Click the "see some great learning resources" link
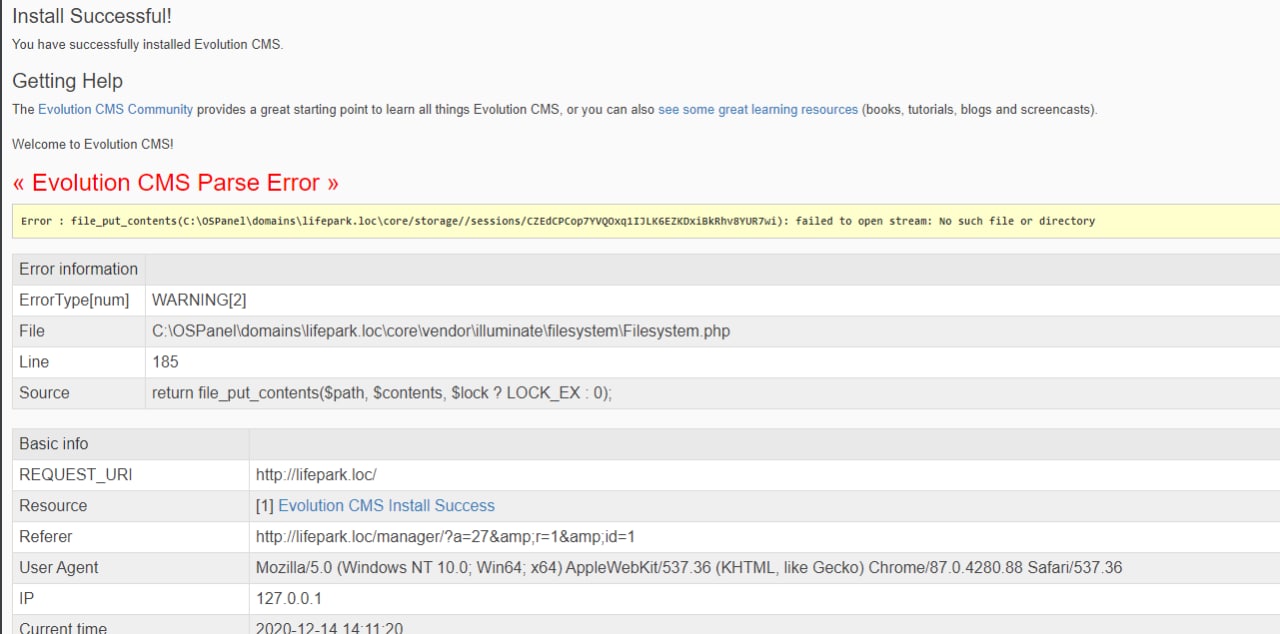 tap(758, 109)
